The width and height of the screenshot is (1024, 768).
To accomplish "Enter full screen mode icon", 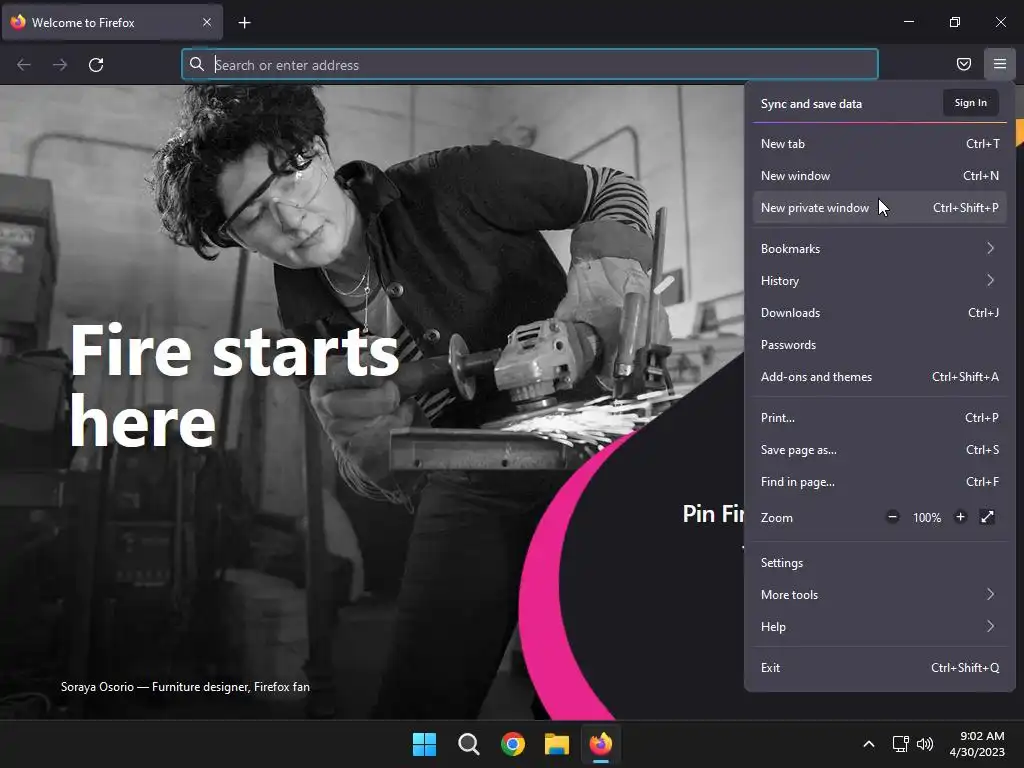I will point(987,517).
